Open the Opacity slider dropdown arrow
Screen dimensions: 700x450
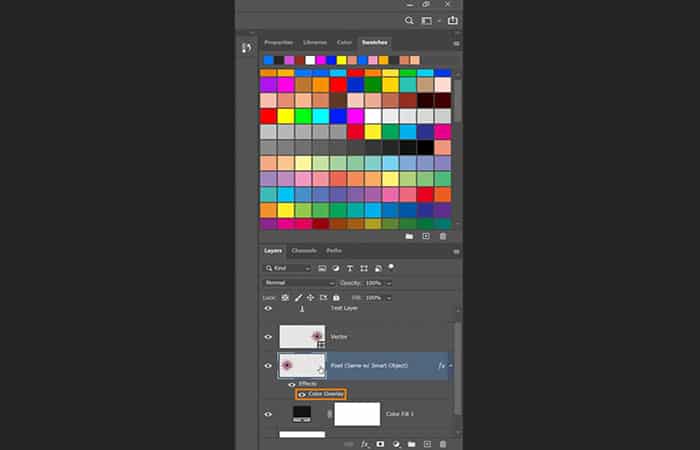[x=389, y=283]
